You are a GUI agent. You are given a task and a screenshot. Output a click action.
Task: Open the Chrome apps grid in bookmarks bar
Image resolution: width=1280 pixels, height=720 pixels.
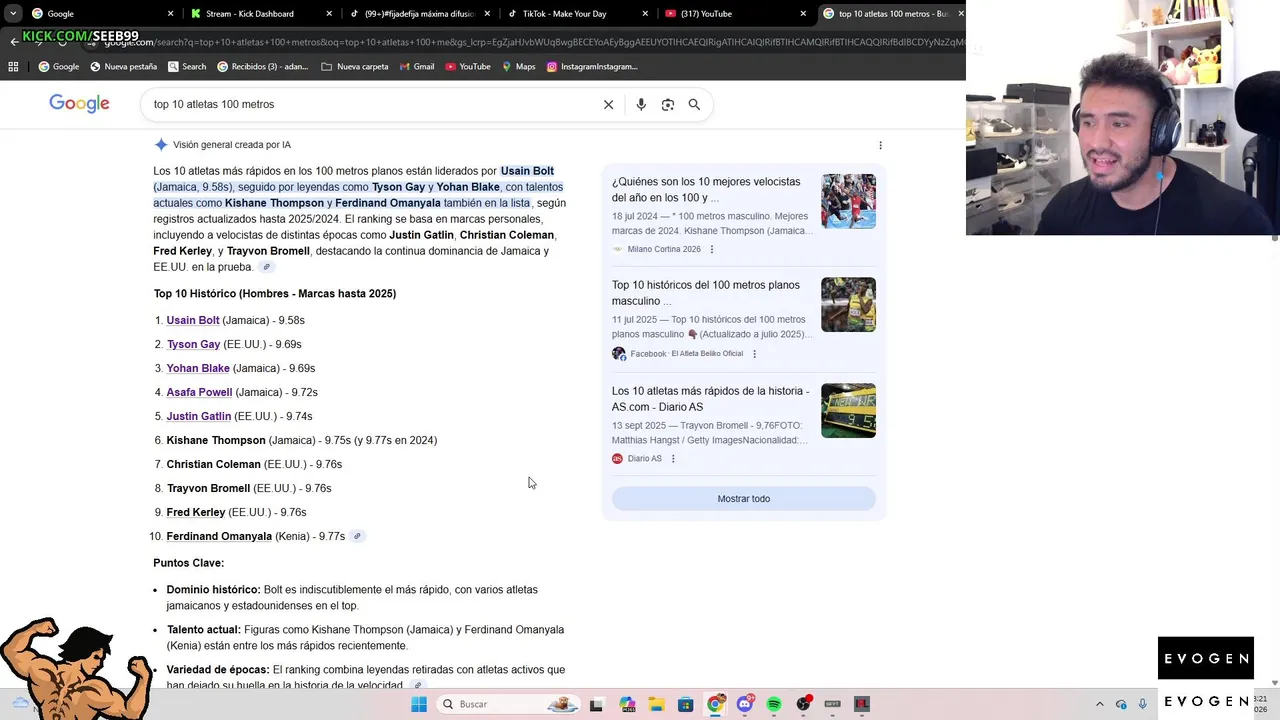click(13, 67)
